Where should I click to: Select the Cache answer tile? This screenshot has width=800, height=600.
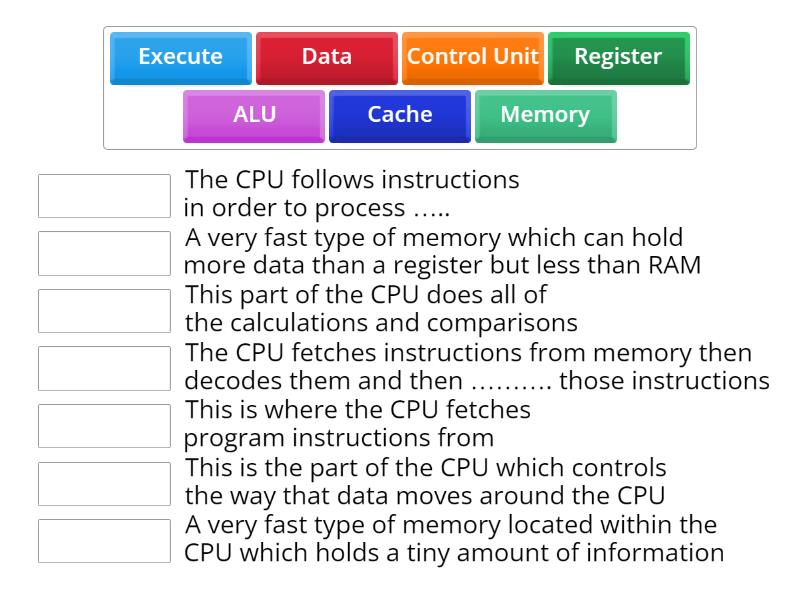pos(398,115)
